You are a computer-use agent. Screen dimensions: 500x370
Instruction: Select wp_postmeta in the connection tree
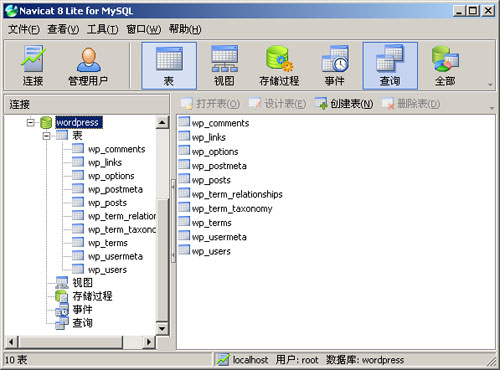click(x=115, y=189)
